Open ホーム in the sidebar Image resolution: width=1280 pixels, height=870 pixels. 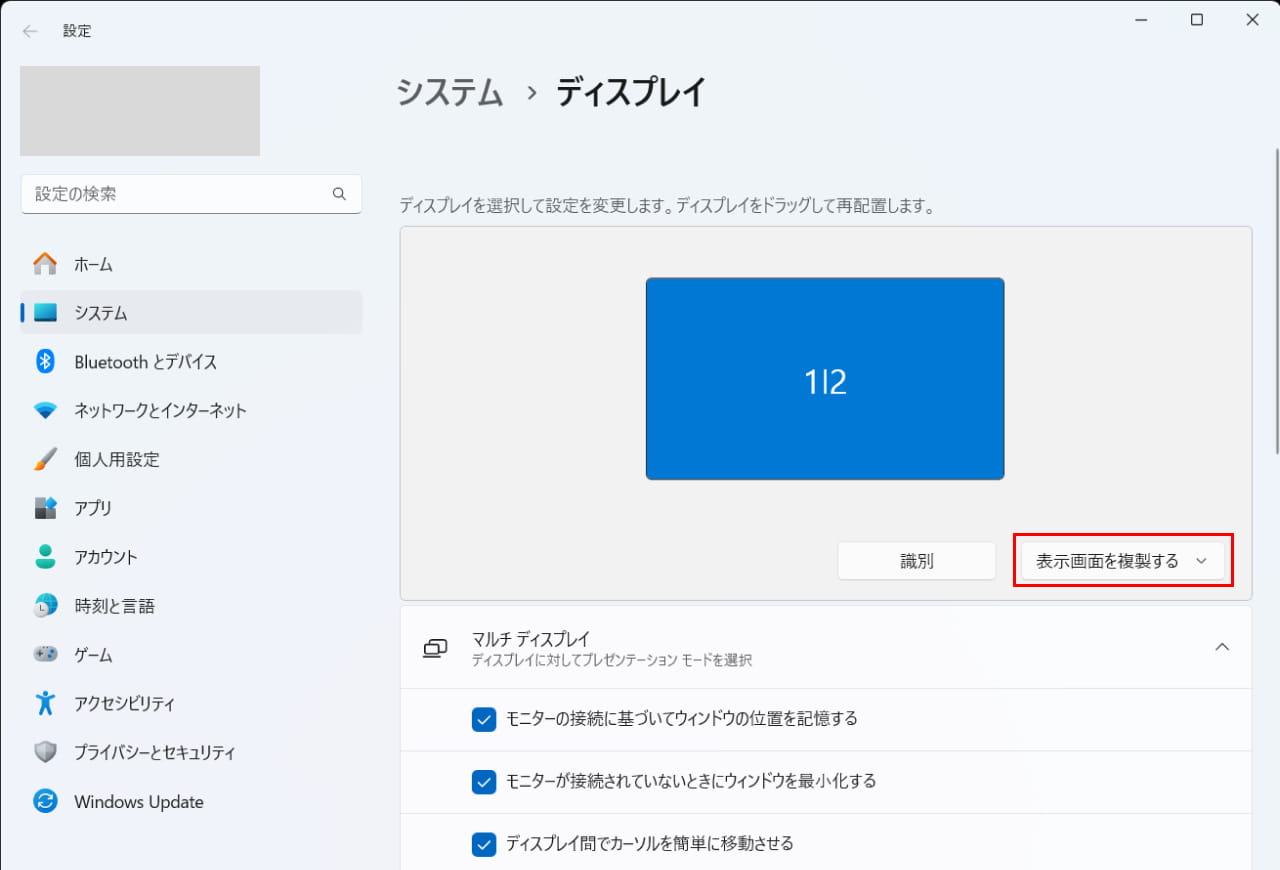(x=191, y=264)
